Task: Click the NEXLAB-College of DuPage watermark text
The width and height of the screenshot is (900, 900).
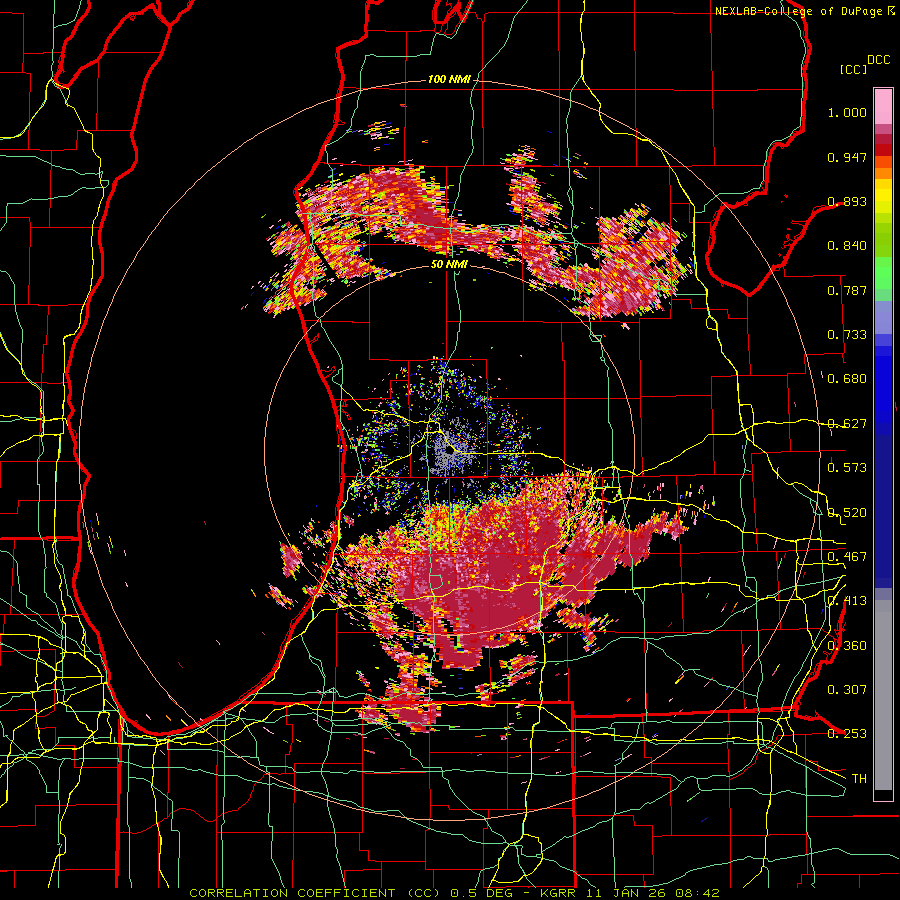Action: pos(800,11)
